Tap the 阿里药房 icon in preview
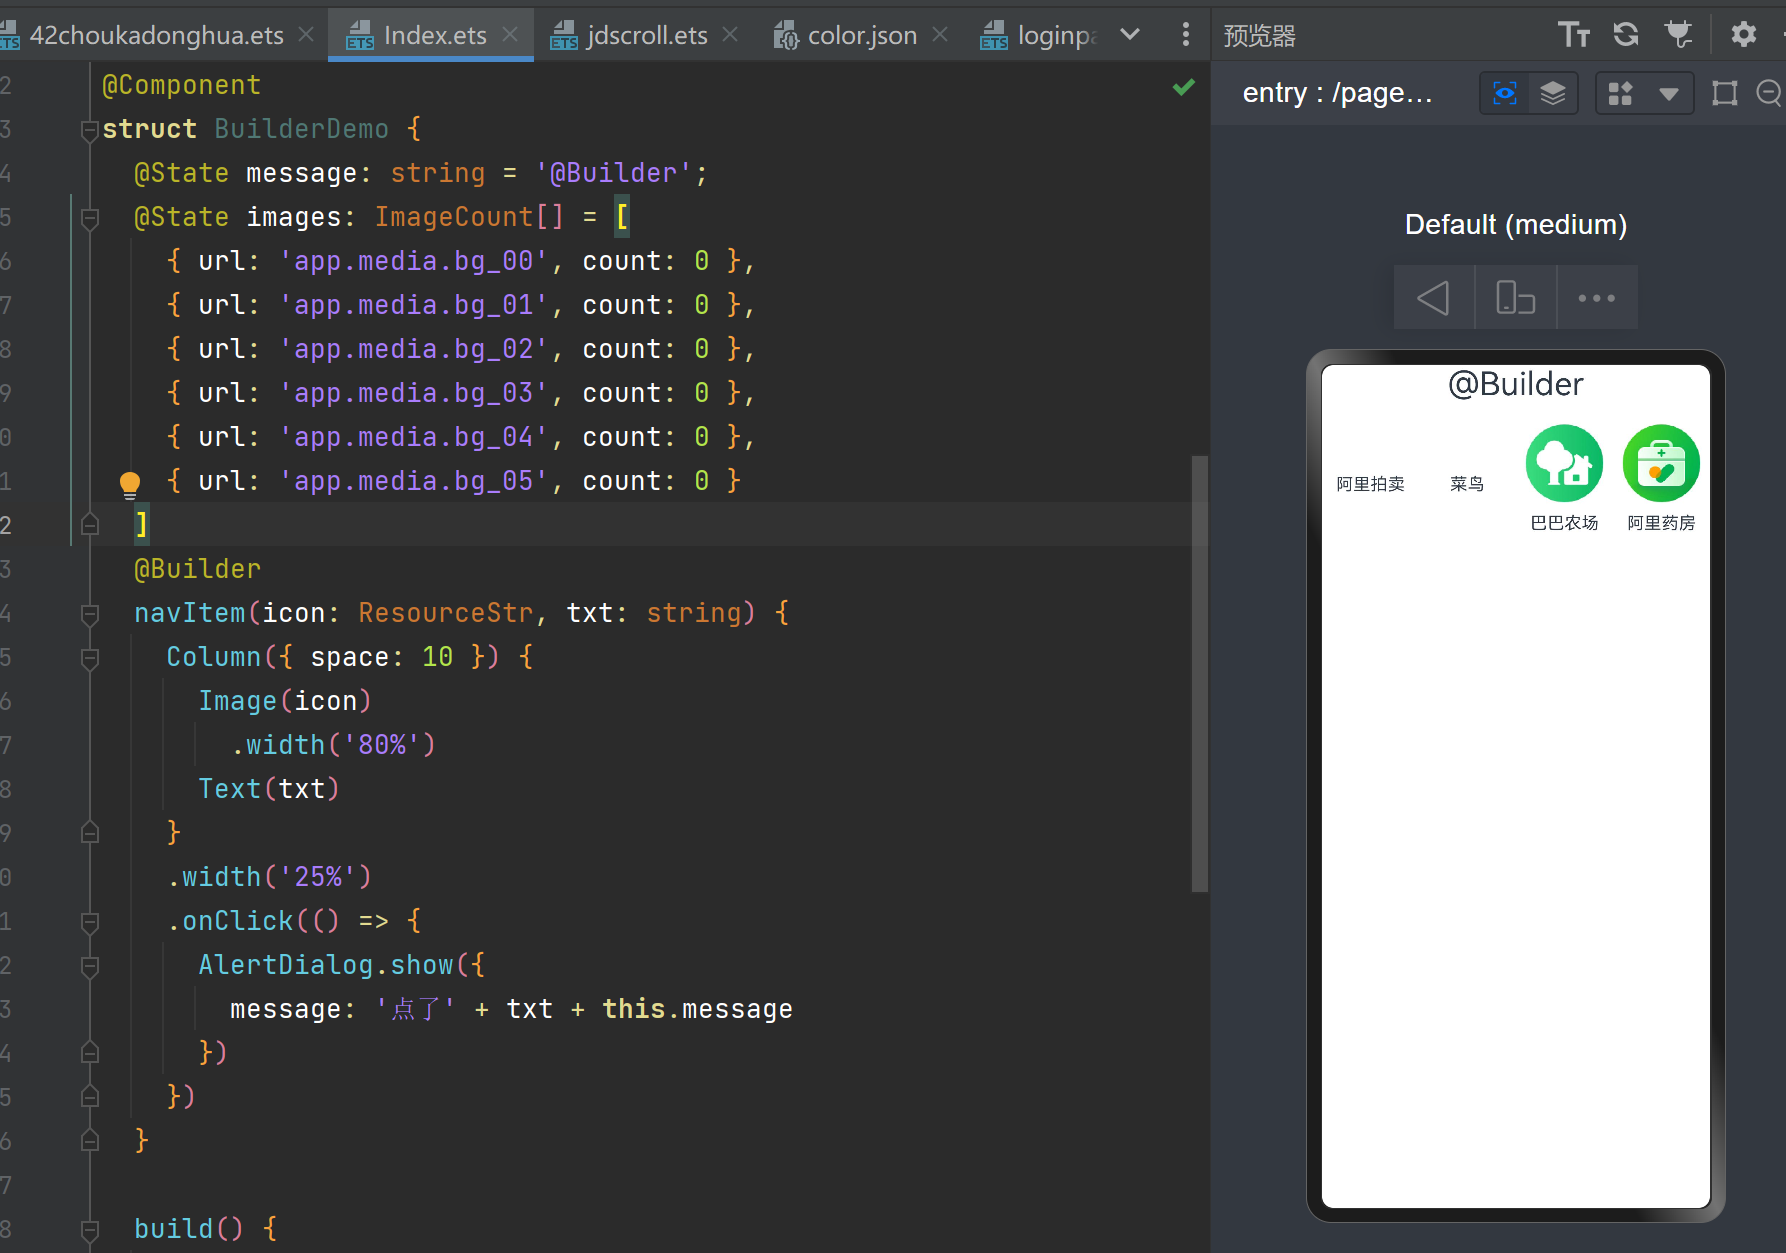 [x=1661, y=463]
